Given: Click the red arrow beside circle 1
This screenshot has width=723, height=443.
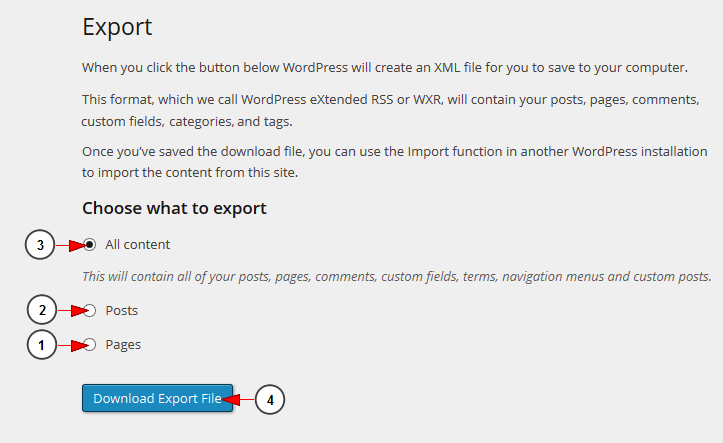Looking at the screenshot, I should tap(73, 345).
